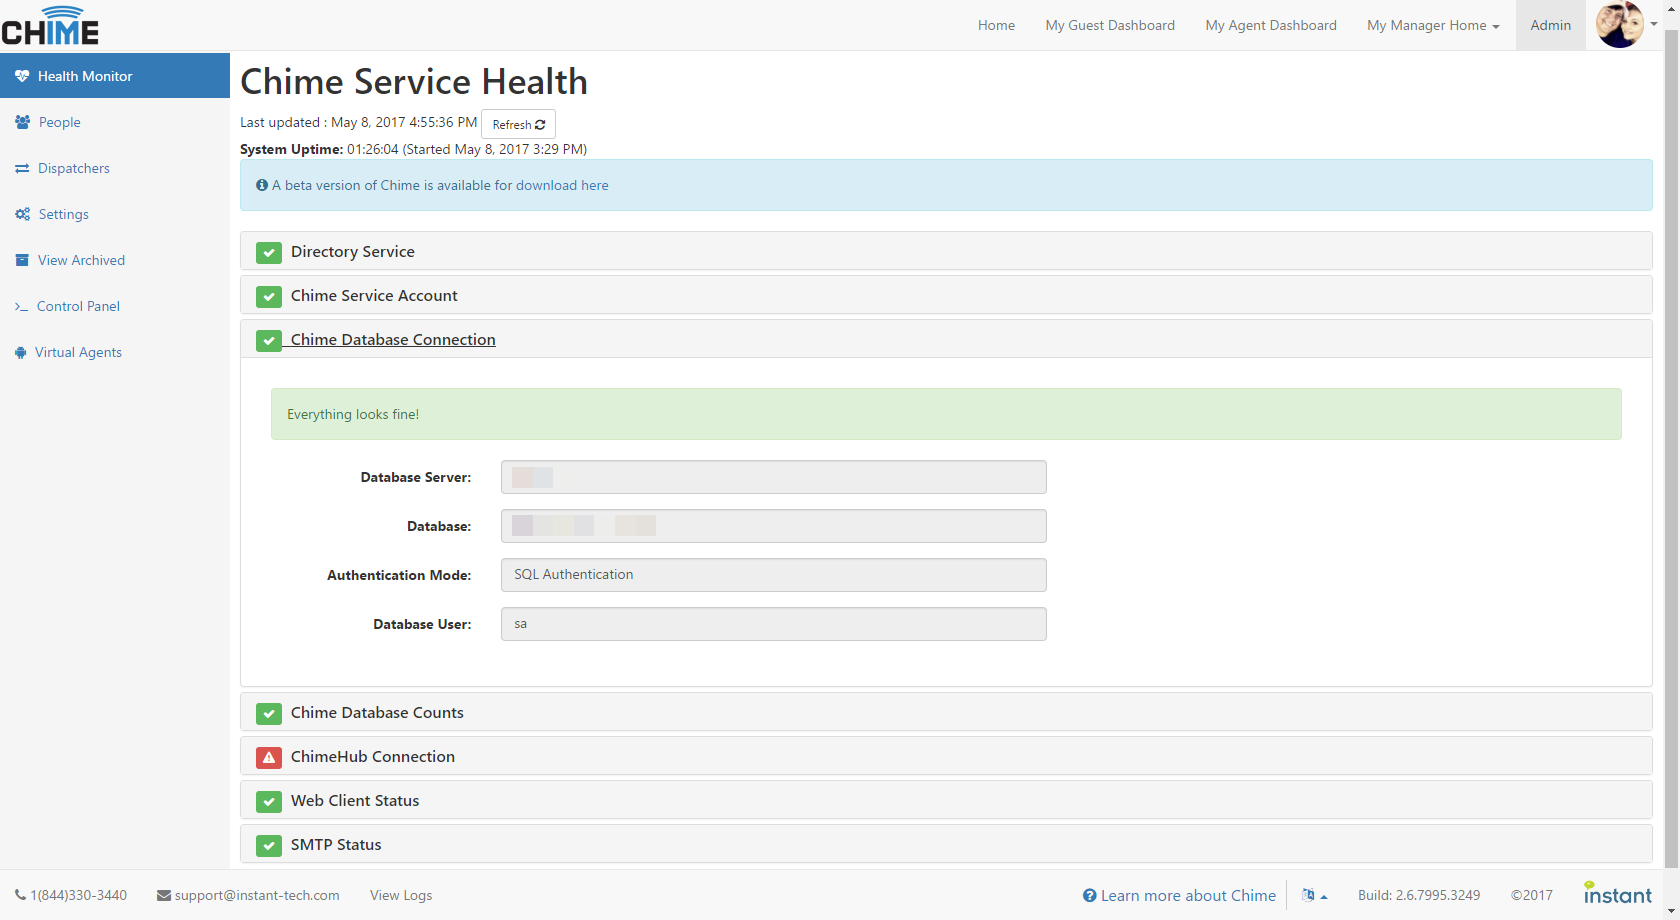Click the Settings gears icon
The width and height of the screenshot is (1680, 920).
pos(22,214)
